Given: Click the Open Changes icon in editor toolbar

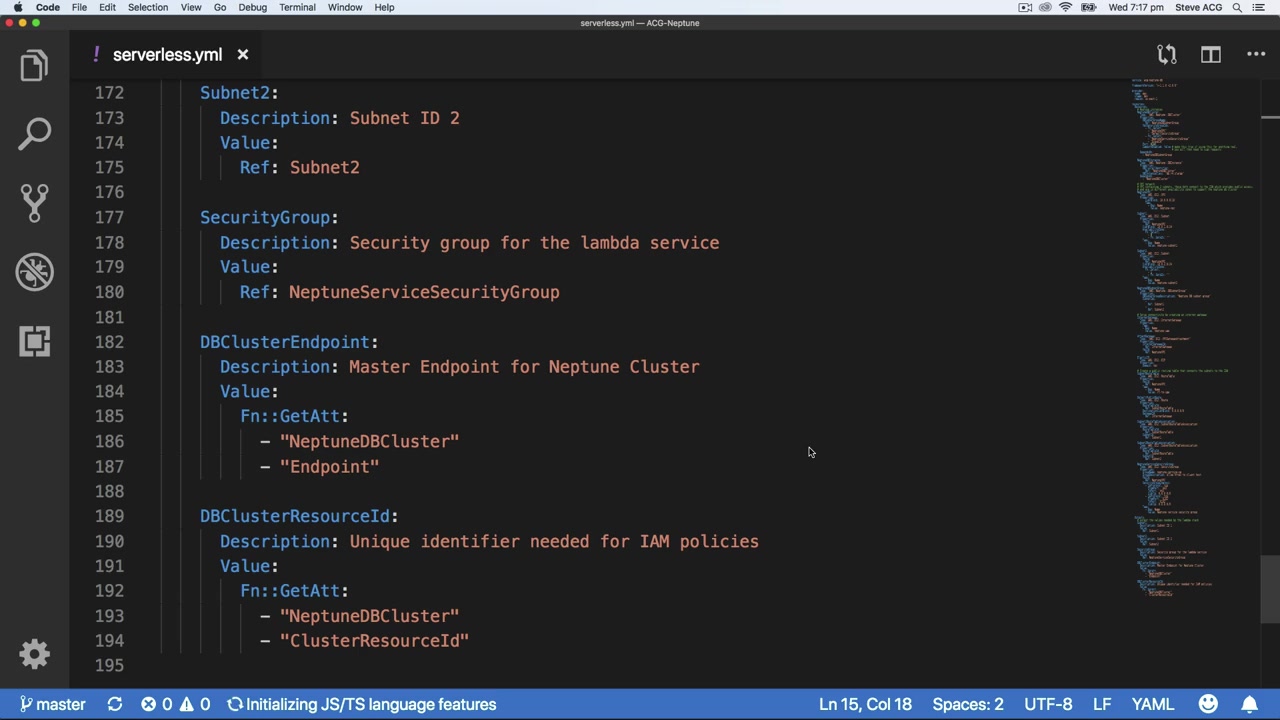Looking at the screenshot, I should [x=1166, y=55].
